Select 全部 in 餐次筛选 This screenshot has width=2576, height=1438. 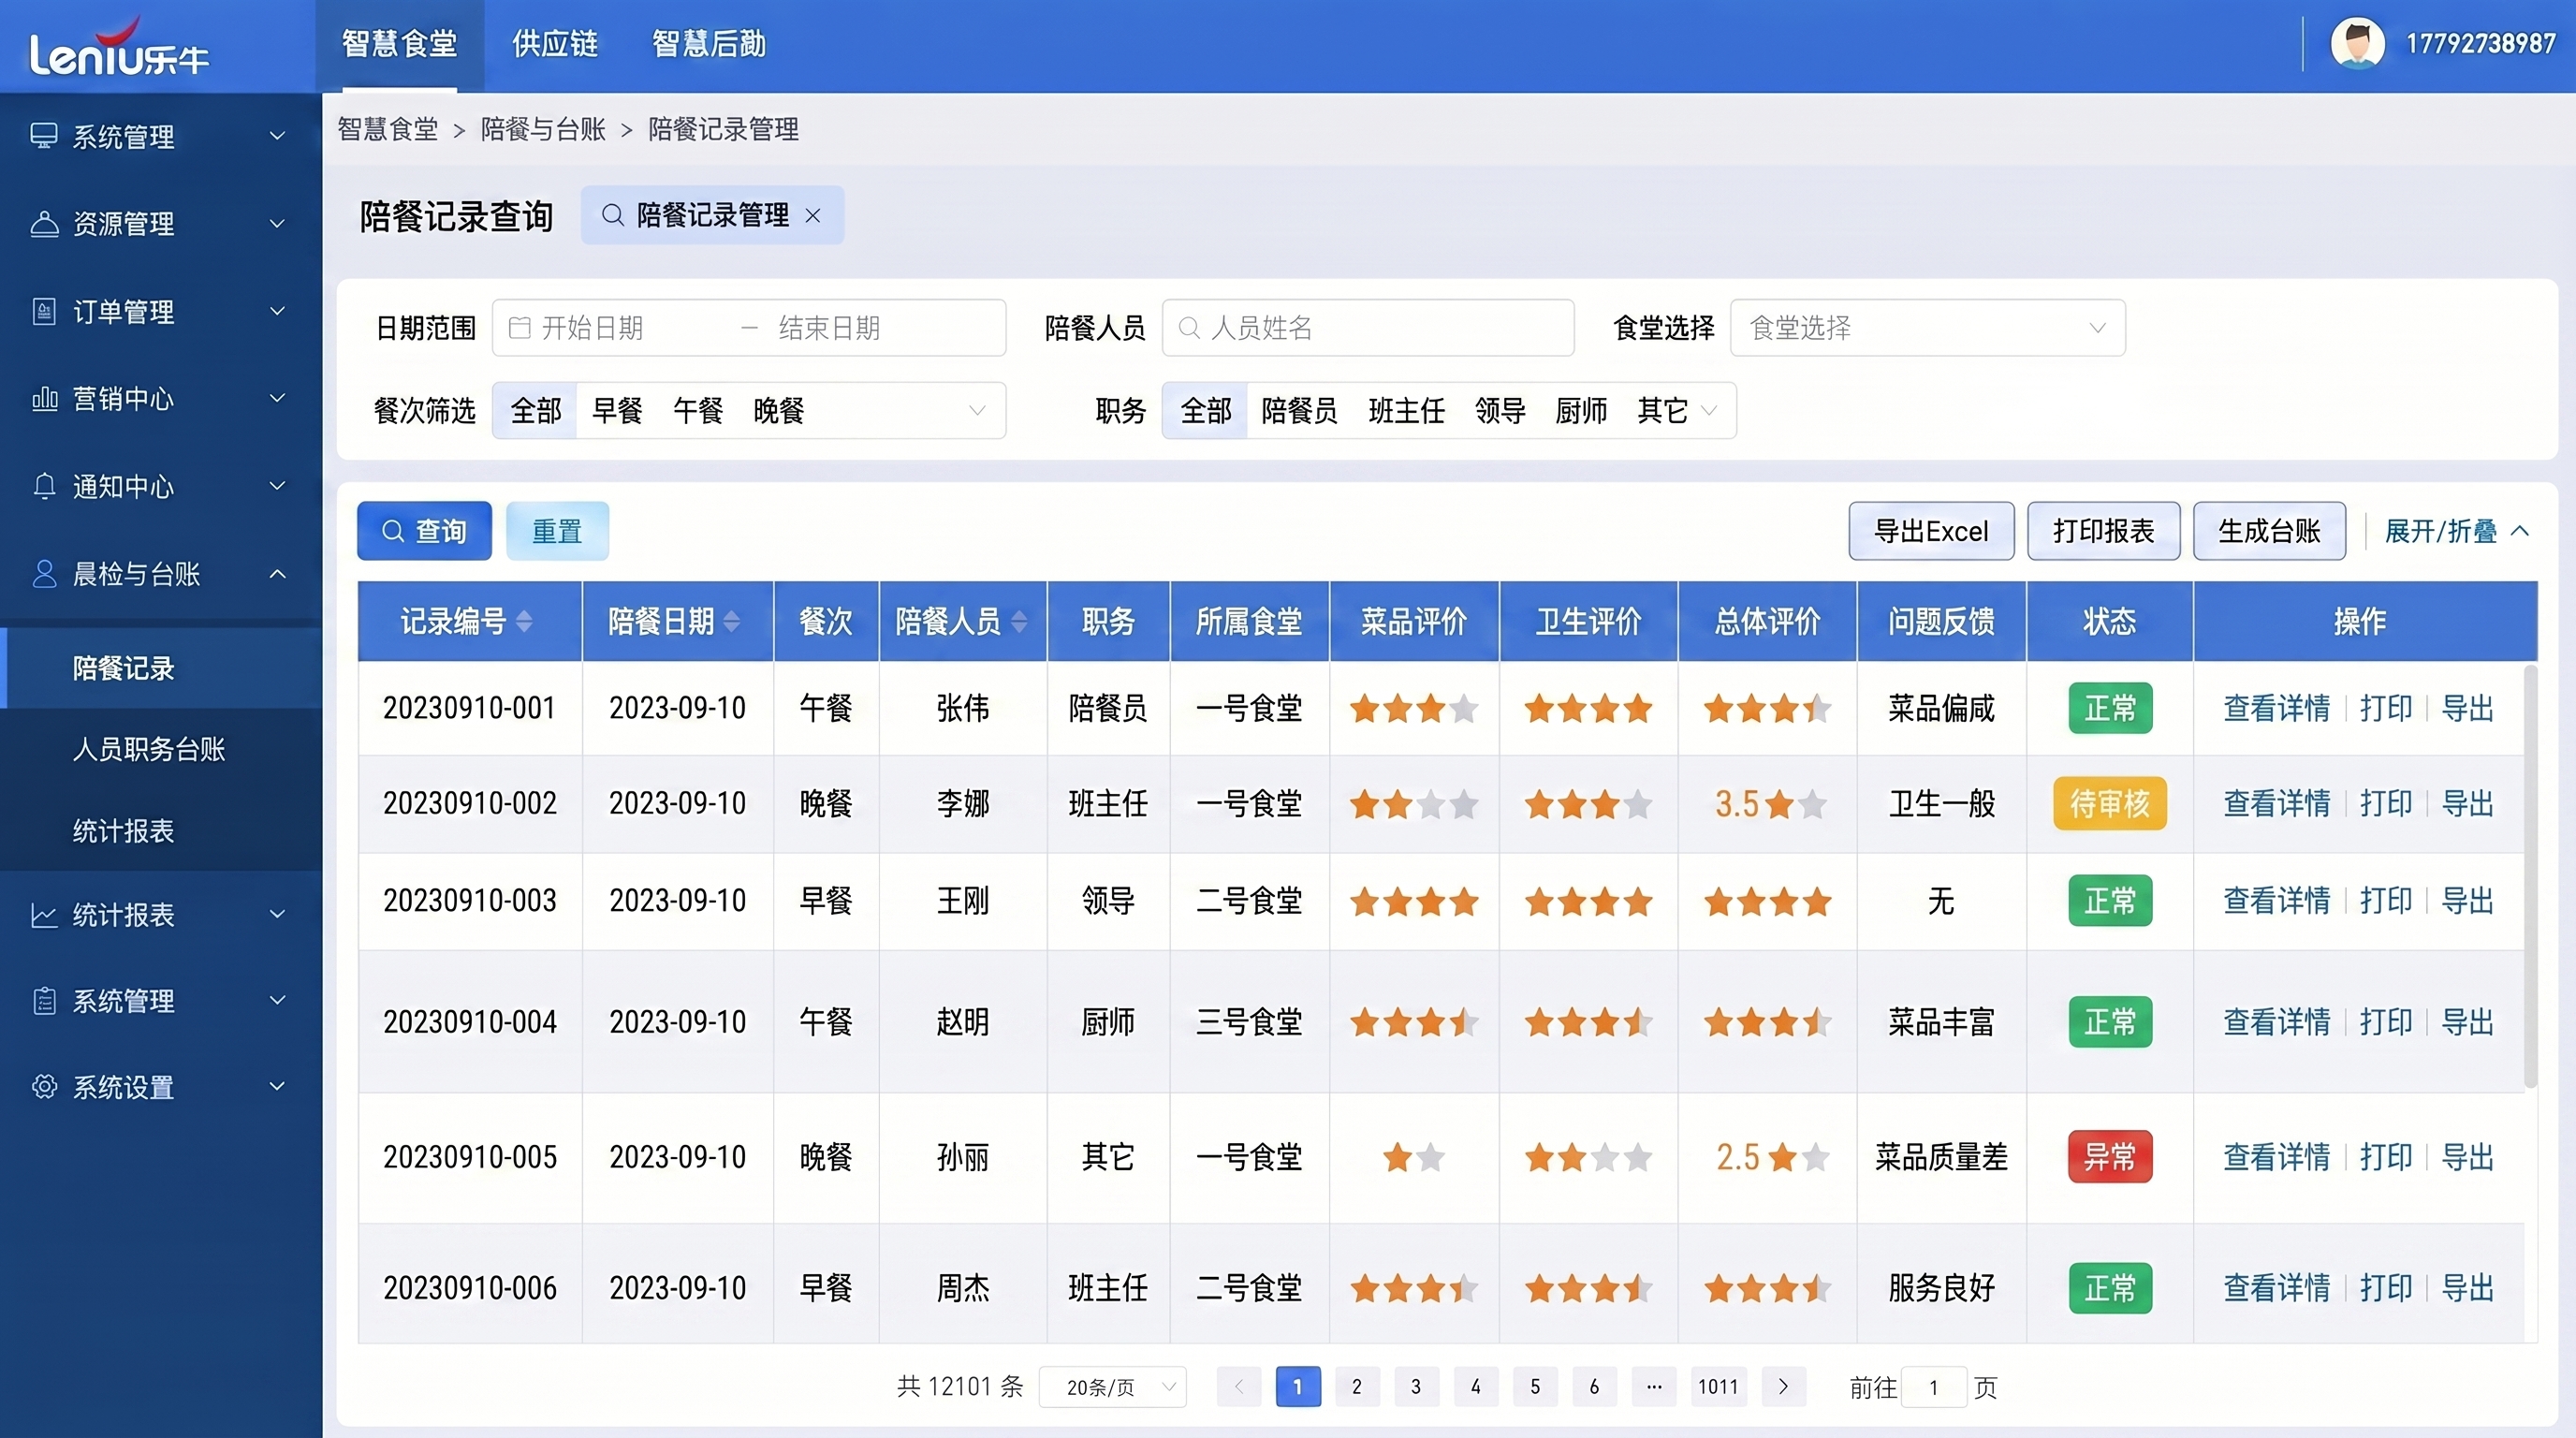[x=535, y=411]
